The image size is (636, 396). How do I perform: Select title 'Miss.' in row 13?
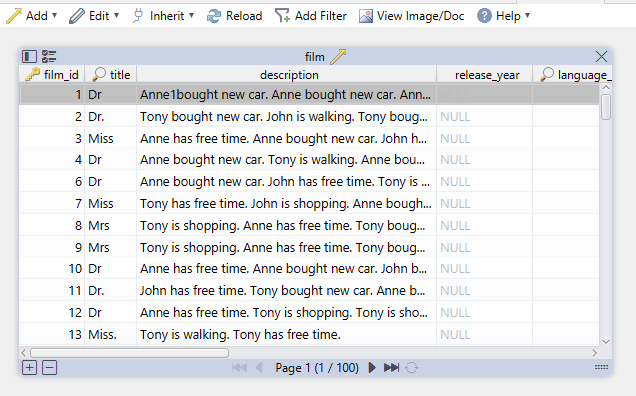point(111,334)
